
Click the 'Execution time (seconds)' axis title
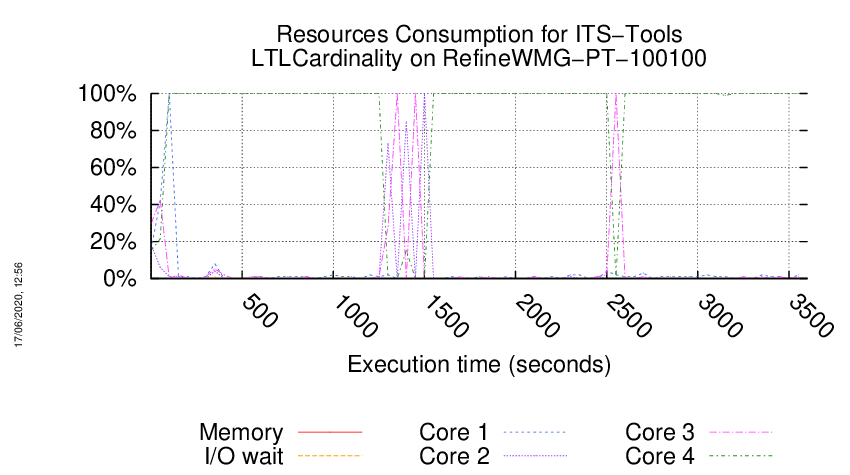tap(479, 364)
